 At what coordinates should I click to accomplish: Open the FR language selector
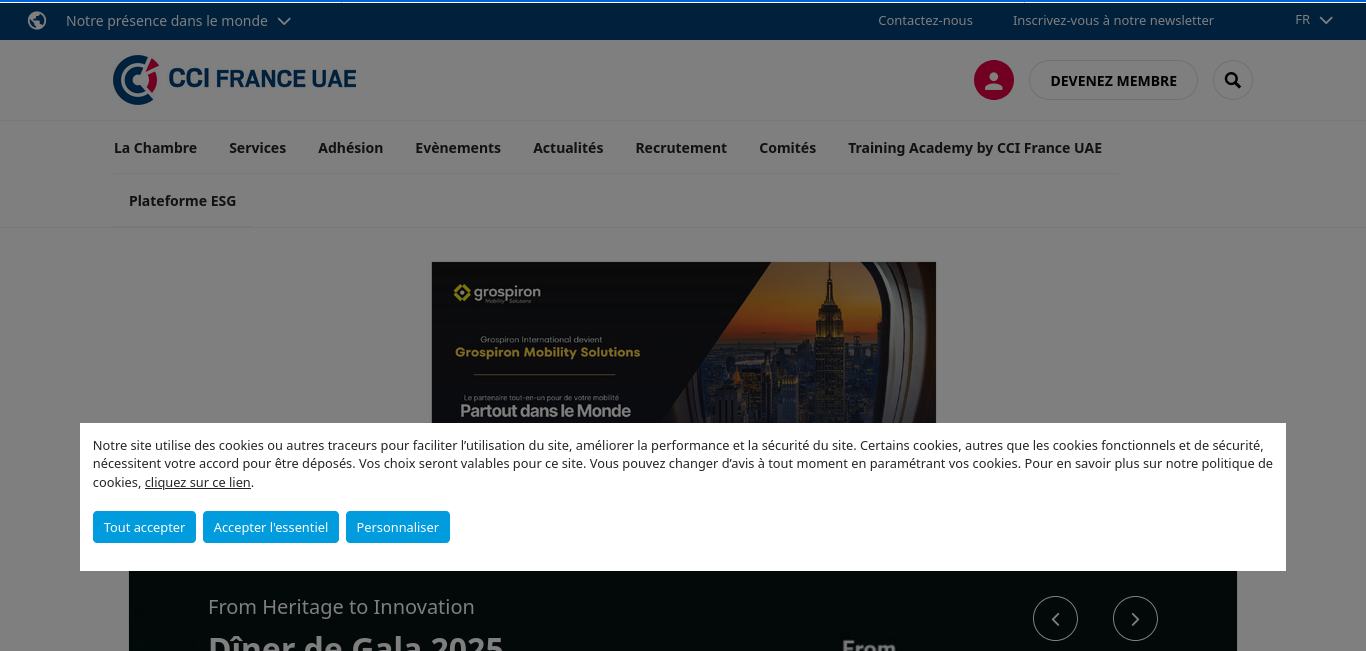pos(1314,20)
